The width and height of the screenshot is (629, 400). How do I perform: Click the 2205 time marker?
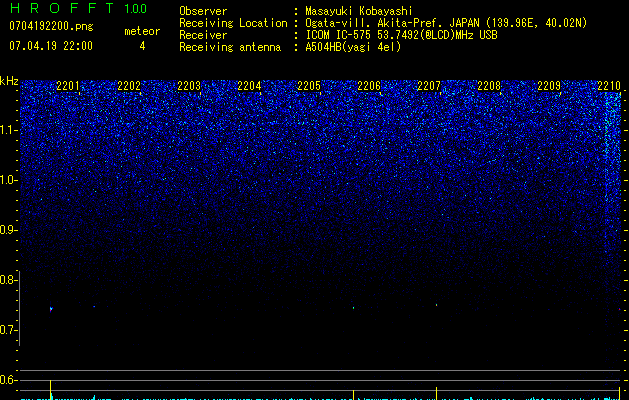tap(309, 85)
